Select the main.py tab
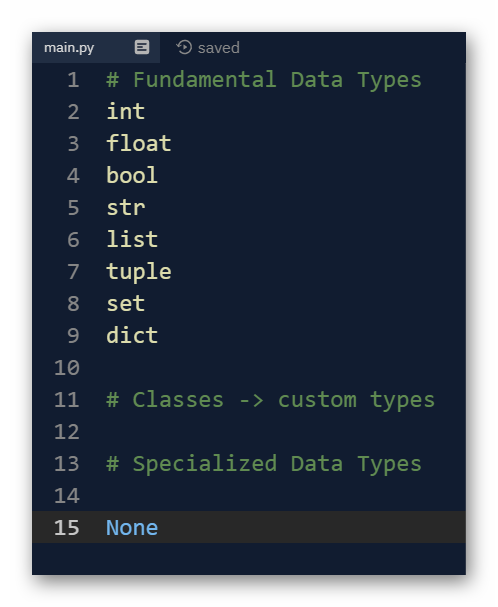 coord(96,48)
